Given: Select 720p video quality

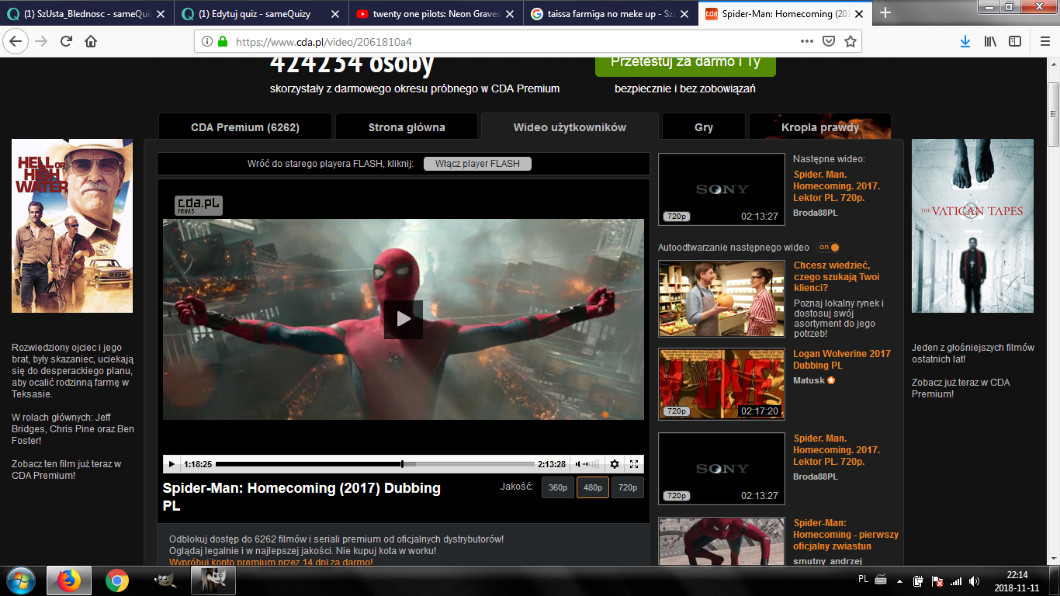Looking at the screenshot, I should coord(627,488).
